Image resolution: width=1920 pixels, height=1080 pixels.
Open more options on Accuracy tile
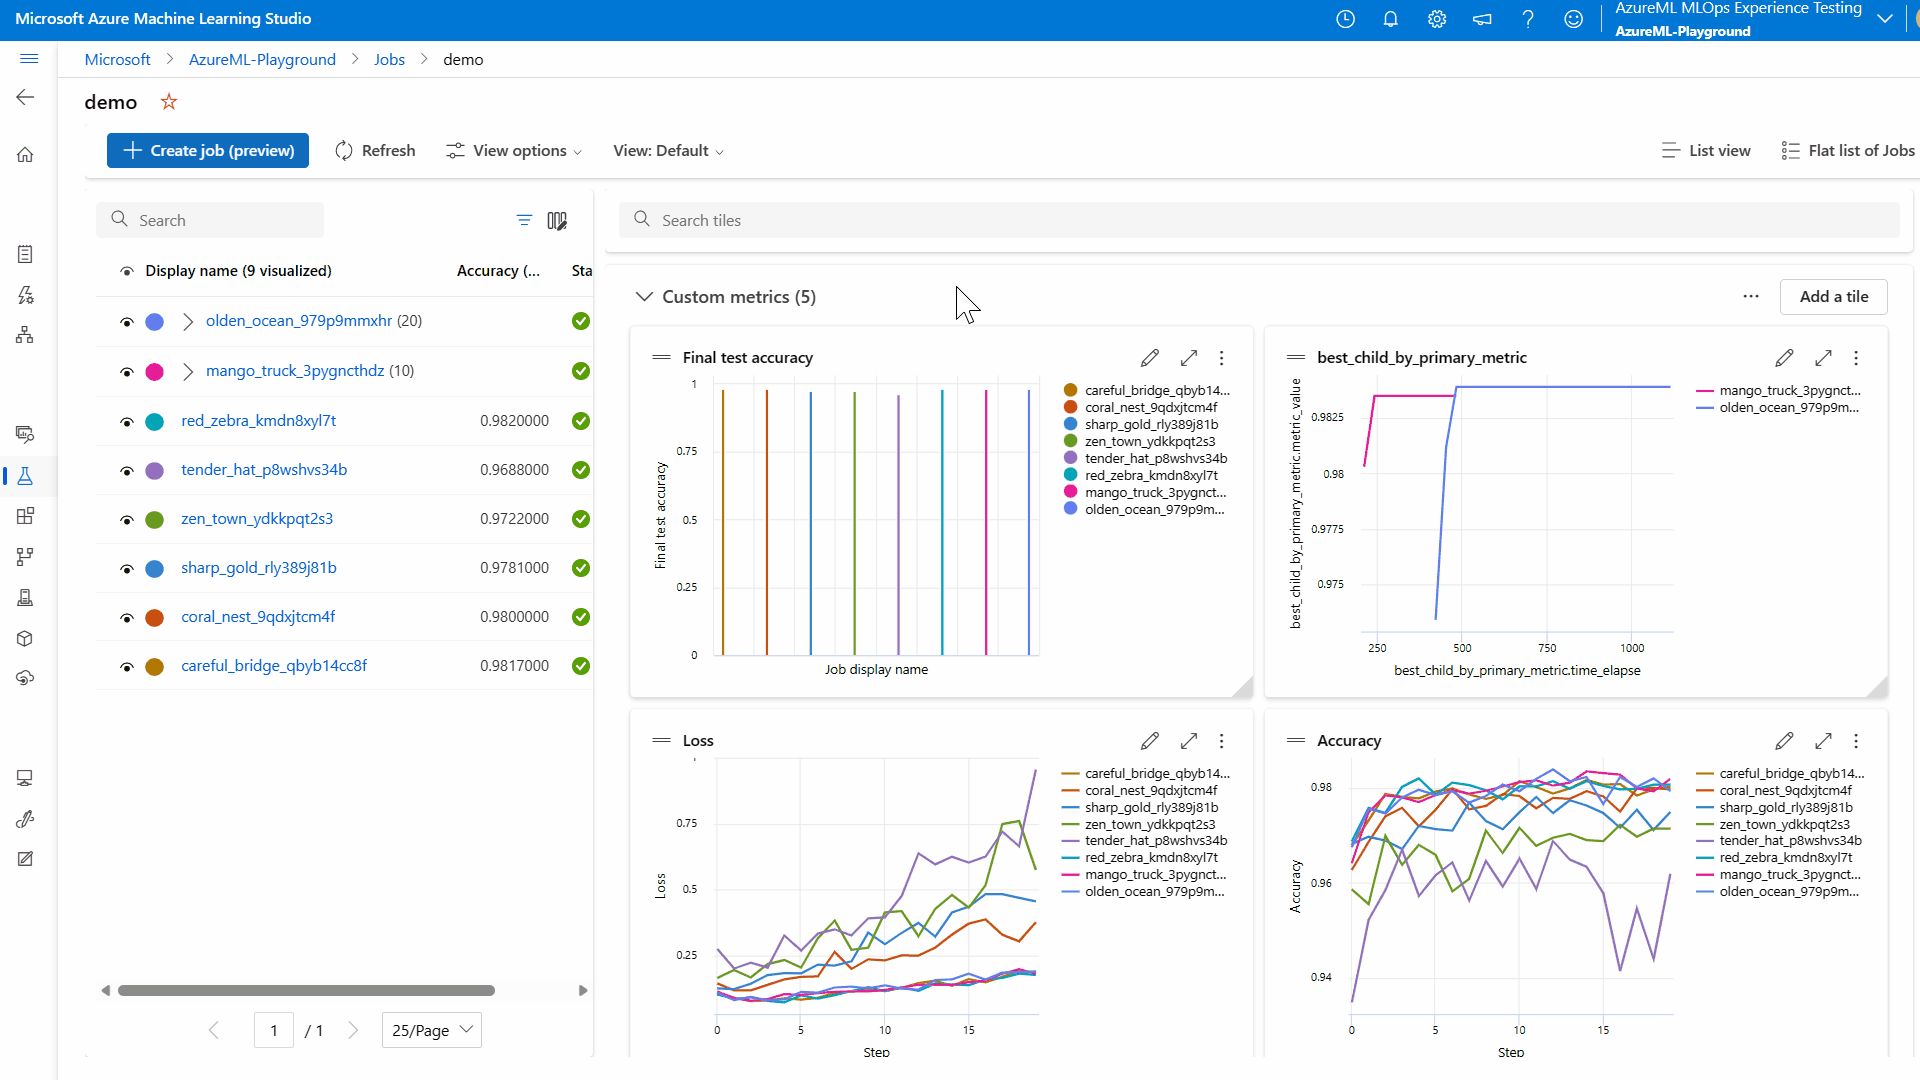(1856, 741)
